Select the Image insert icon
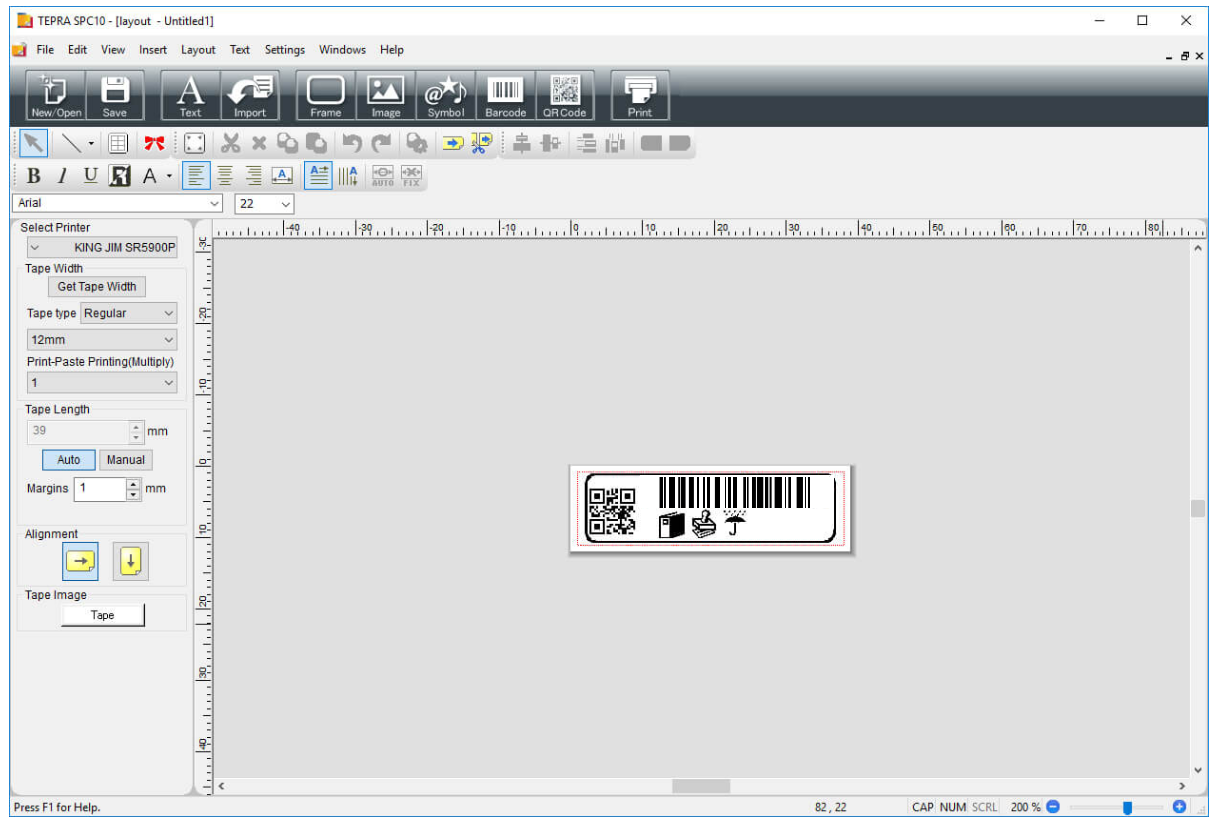1225x827 pixels. [386, 96]
